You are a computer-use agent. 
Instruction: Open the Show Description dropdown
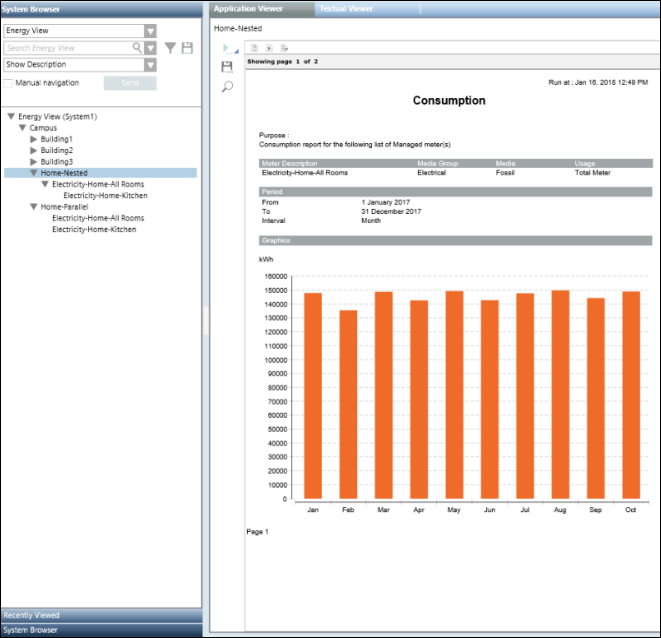tap(150, 65)
